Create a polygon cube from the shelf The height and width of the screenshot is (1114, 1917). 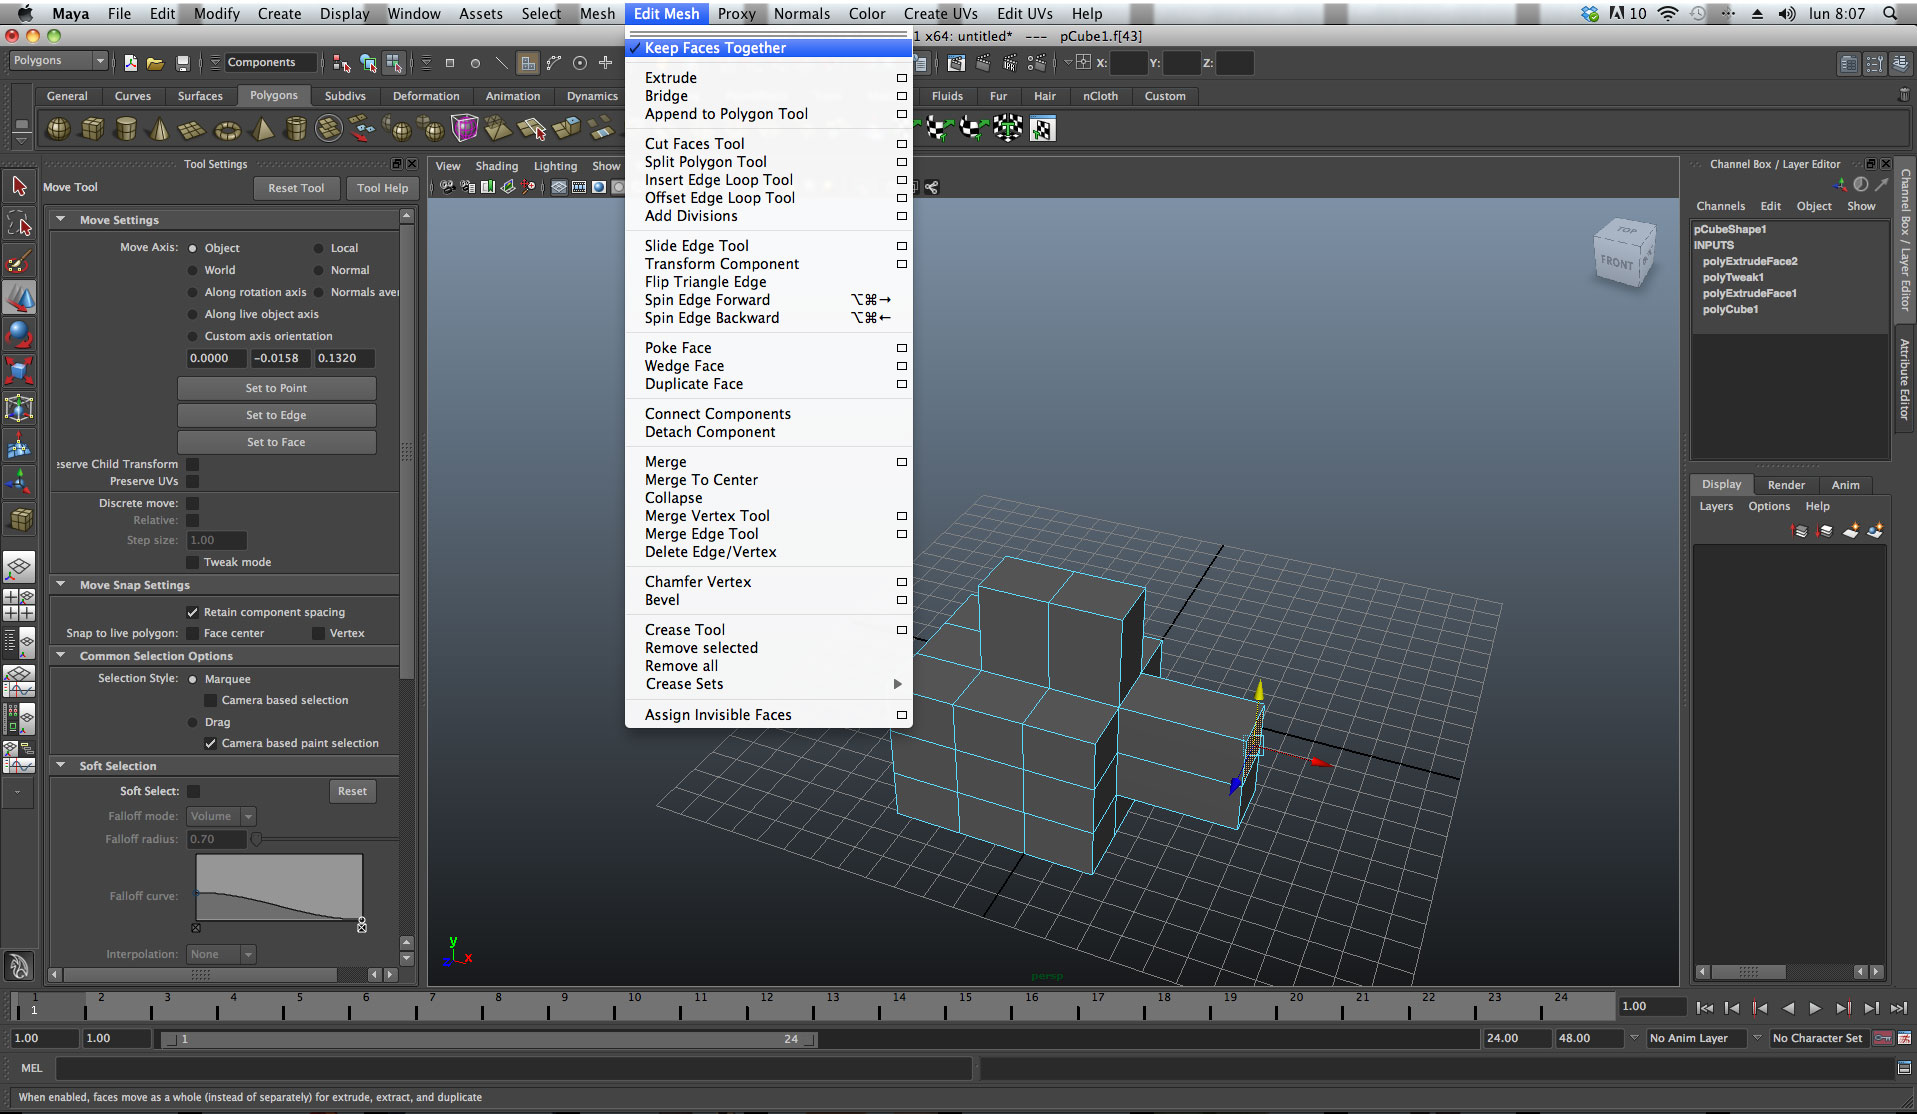click(92, 129)
